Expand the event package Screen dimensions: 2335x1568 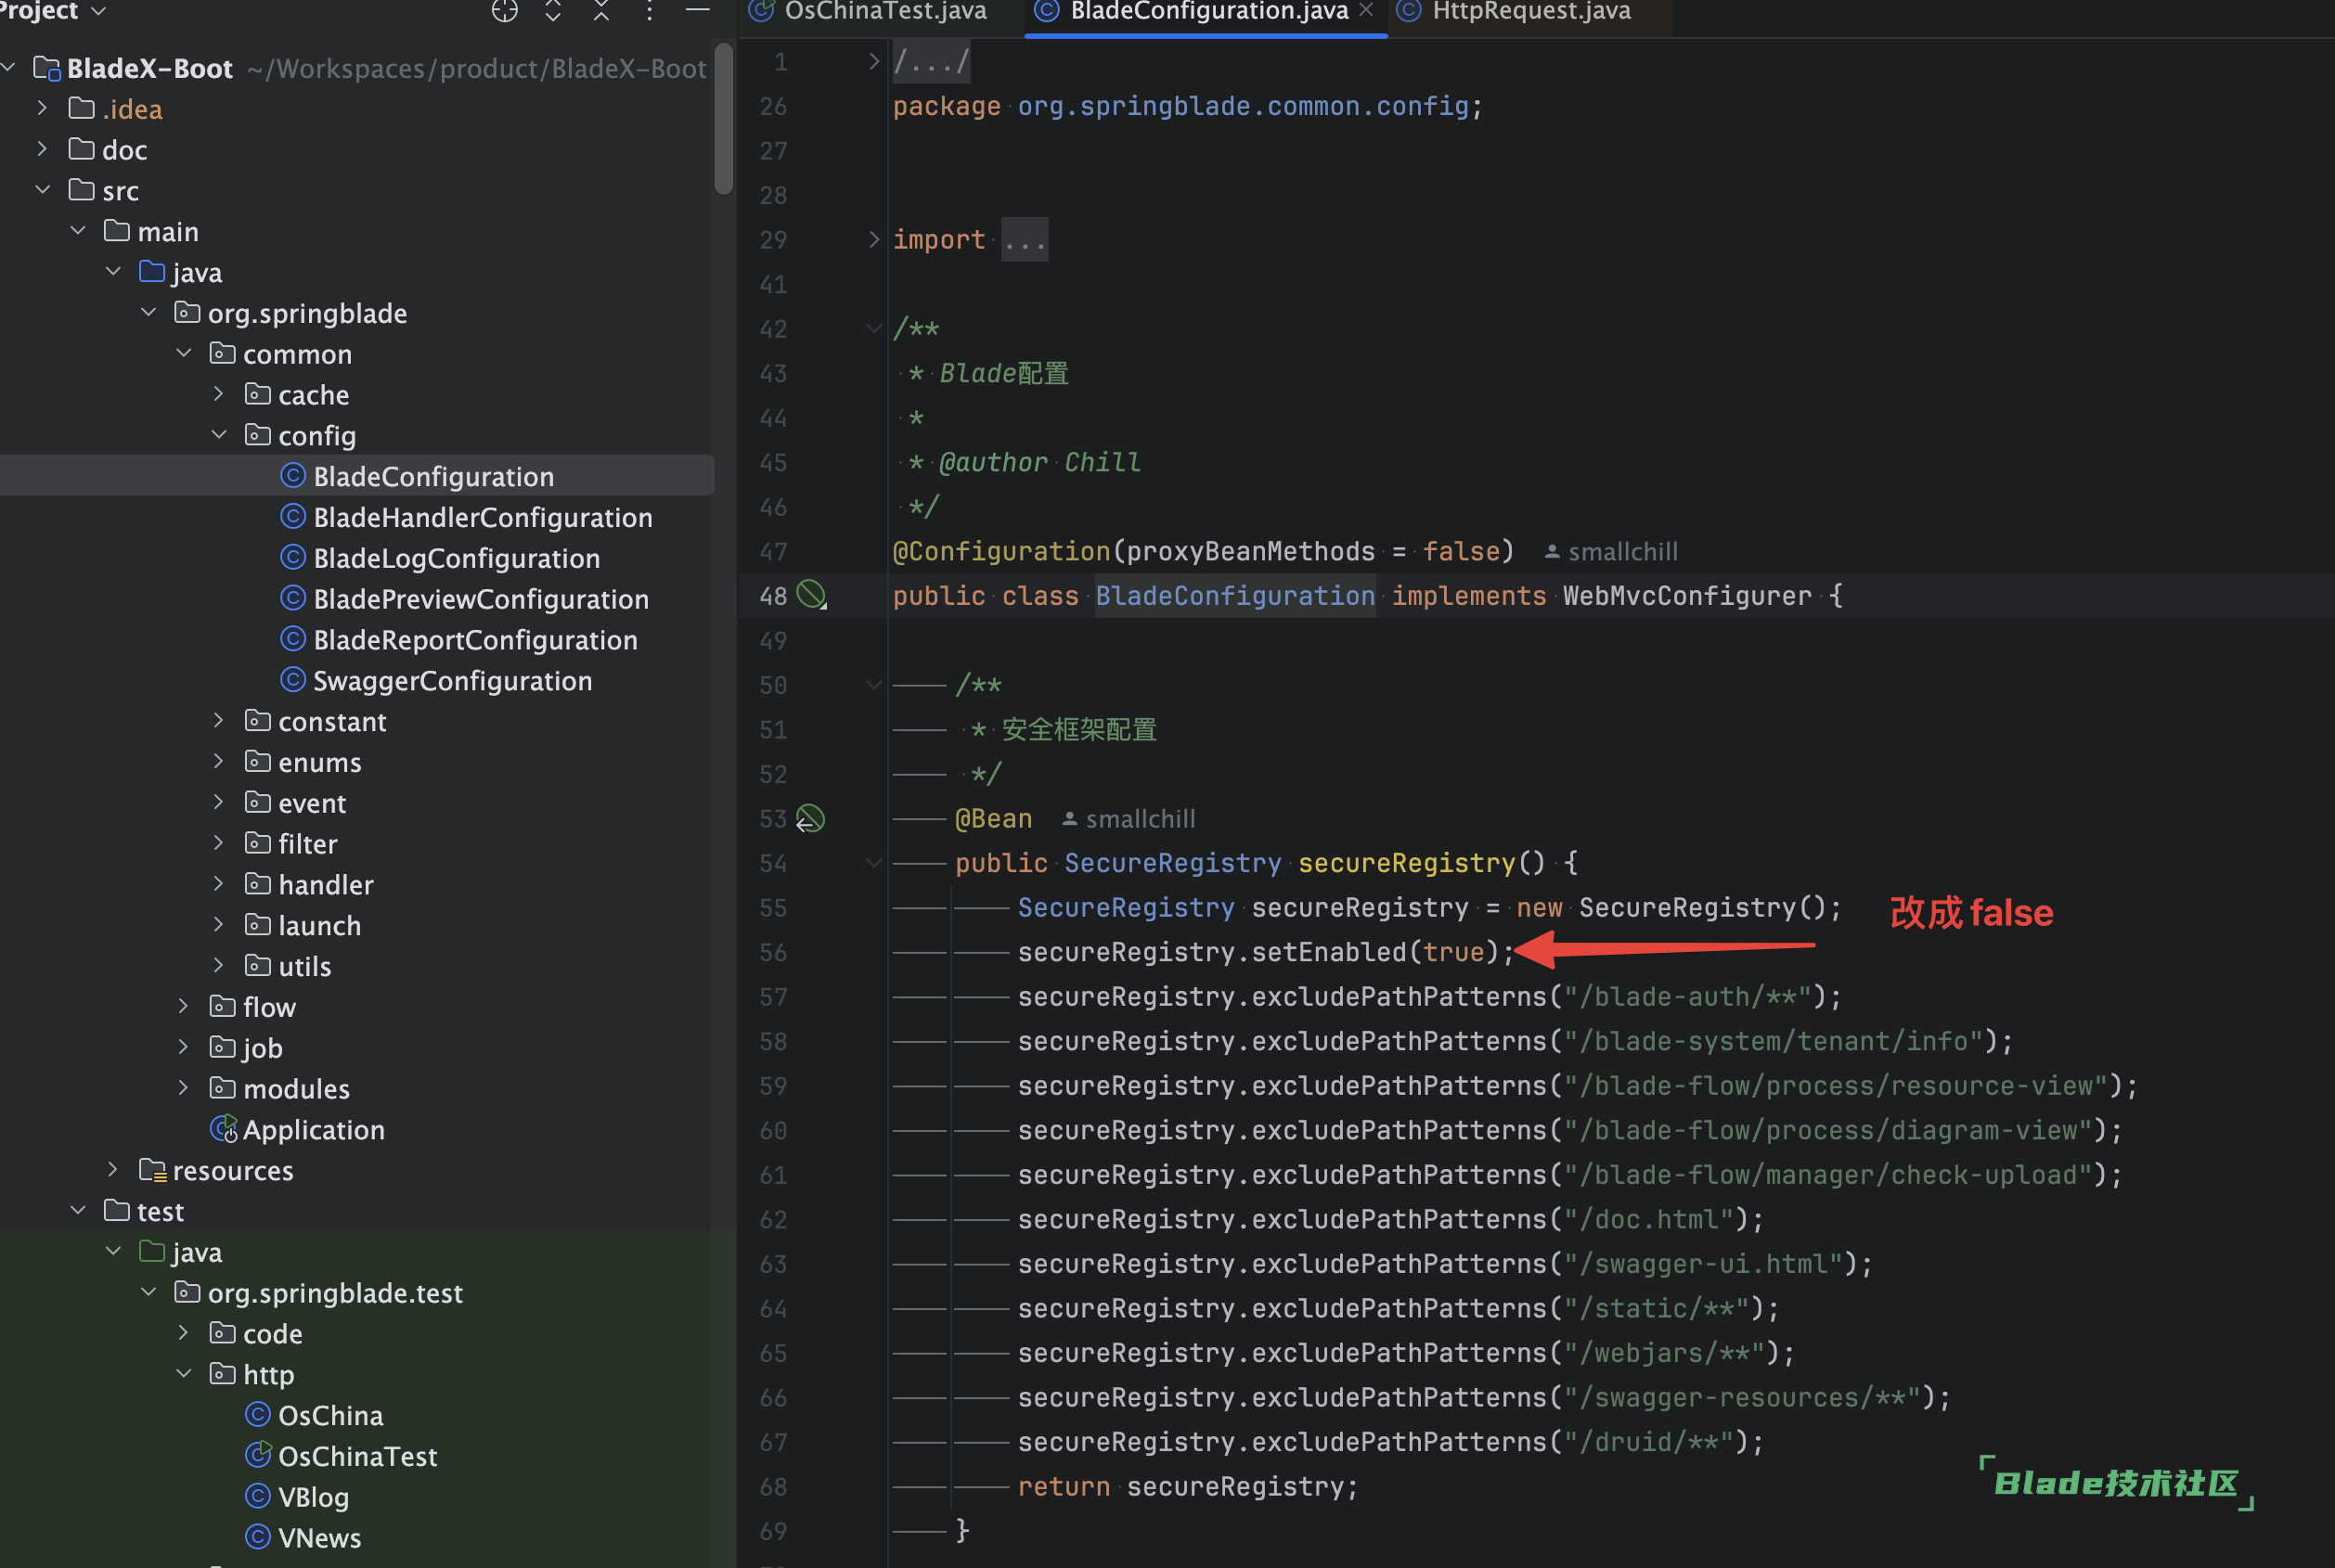pos(219,803)
